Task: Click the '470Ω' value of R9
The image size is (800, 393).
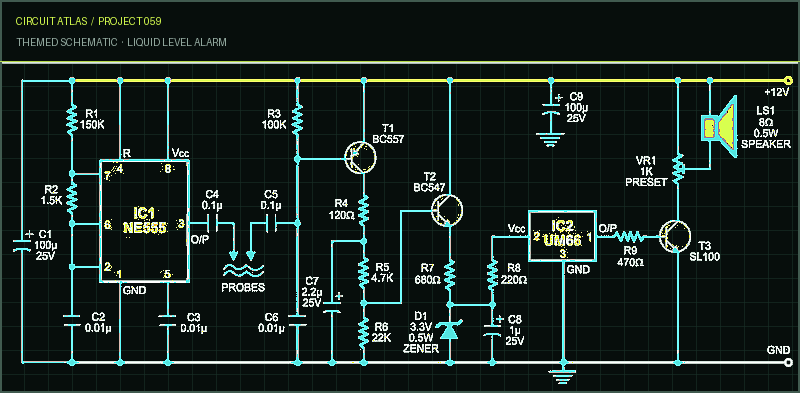Action: [630, 263]
